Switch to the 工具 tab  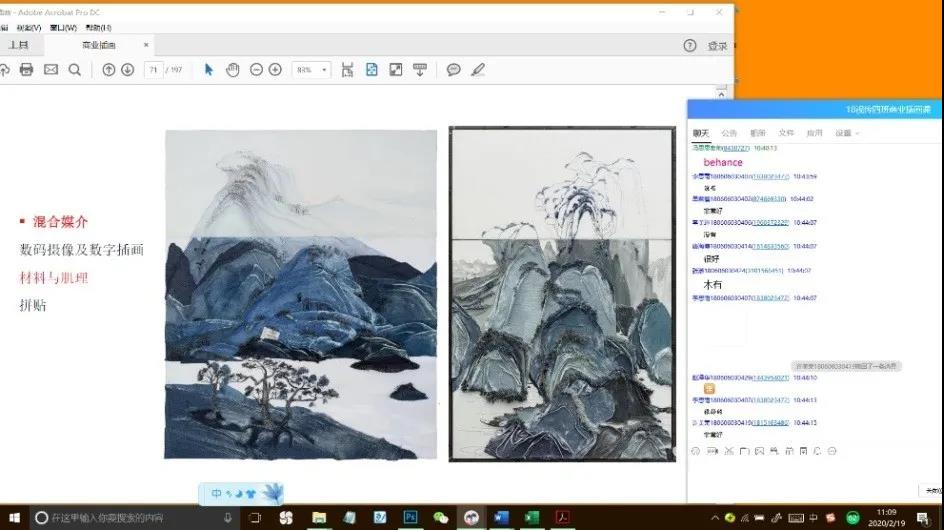coord(18,45)
